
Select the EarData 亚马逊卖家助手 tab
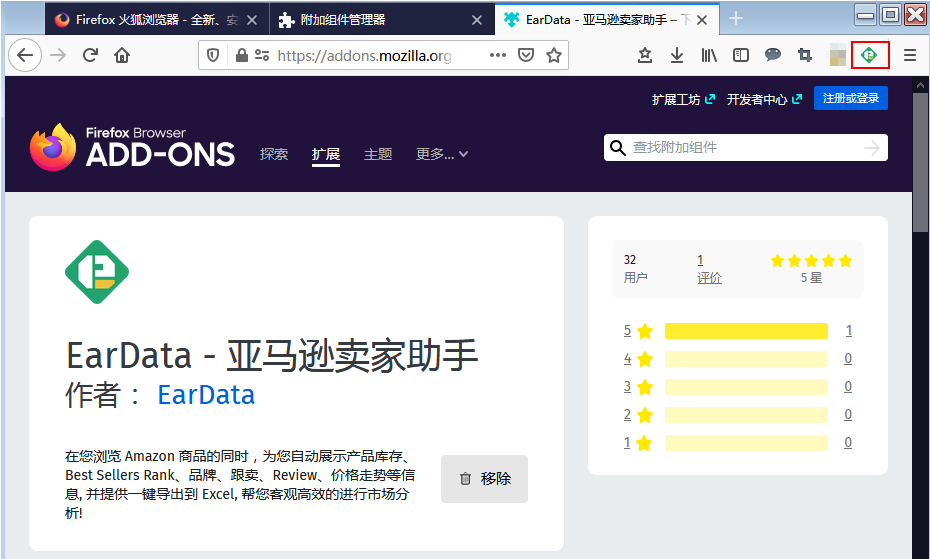tap(607, 20)
